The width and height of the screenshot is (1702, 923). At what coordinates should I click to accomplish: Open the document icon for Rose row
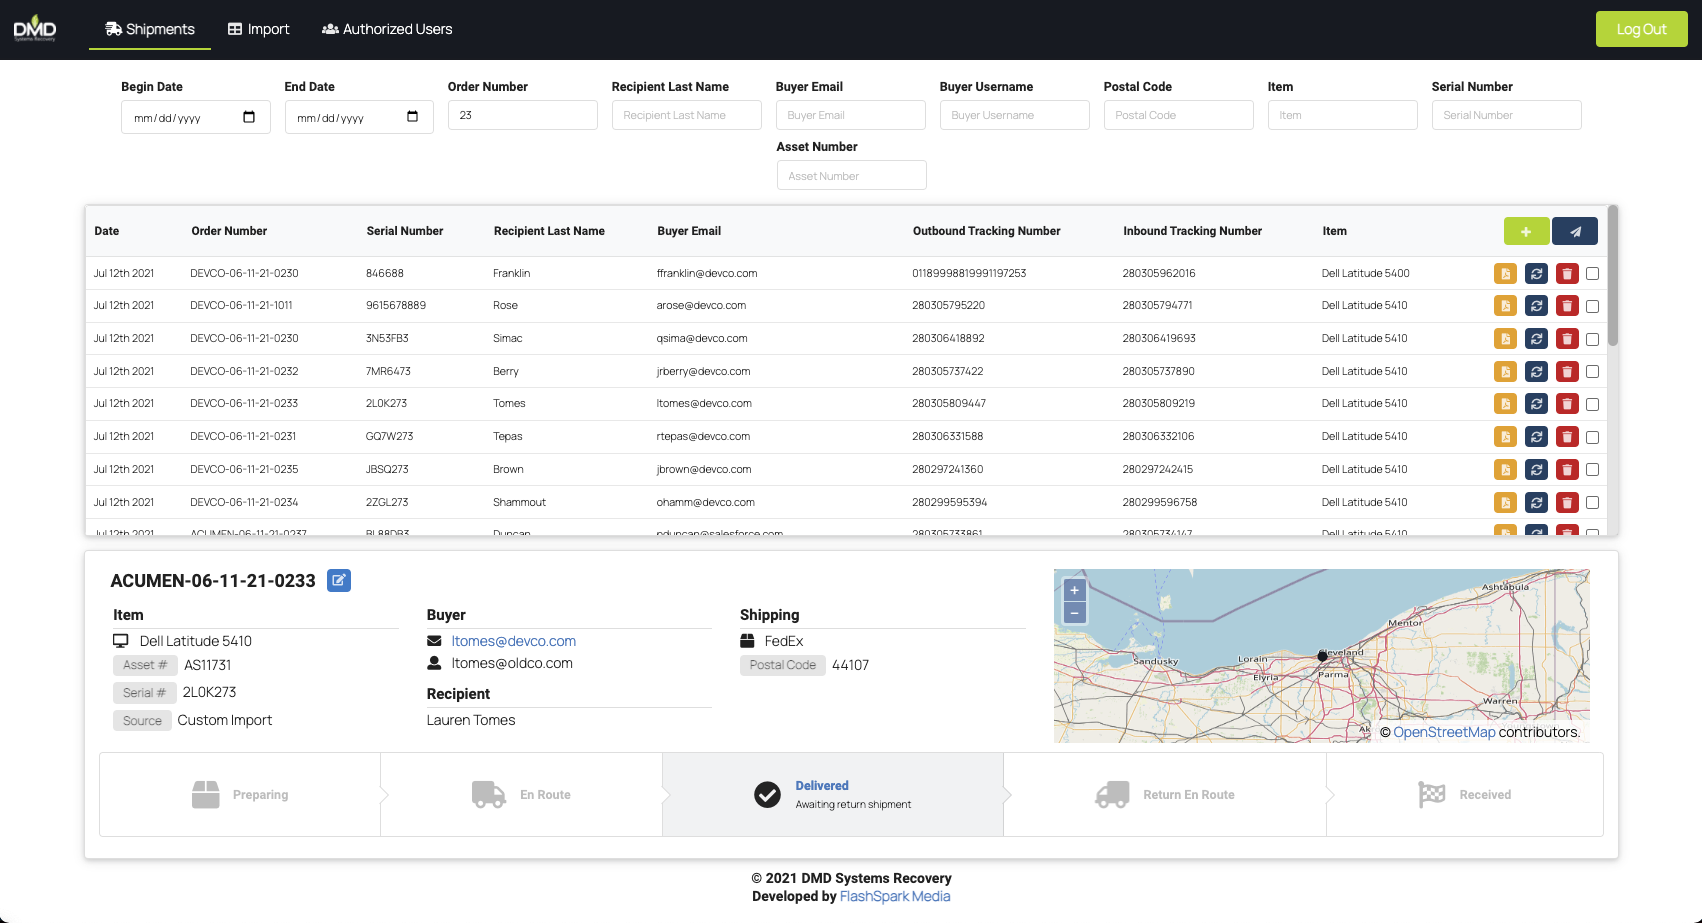tap(1505, 306)
